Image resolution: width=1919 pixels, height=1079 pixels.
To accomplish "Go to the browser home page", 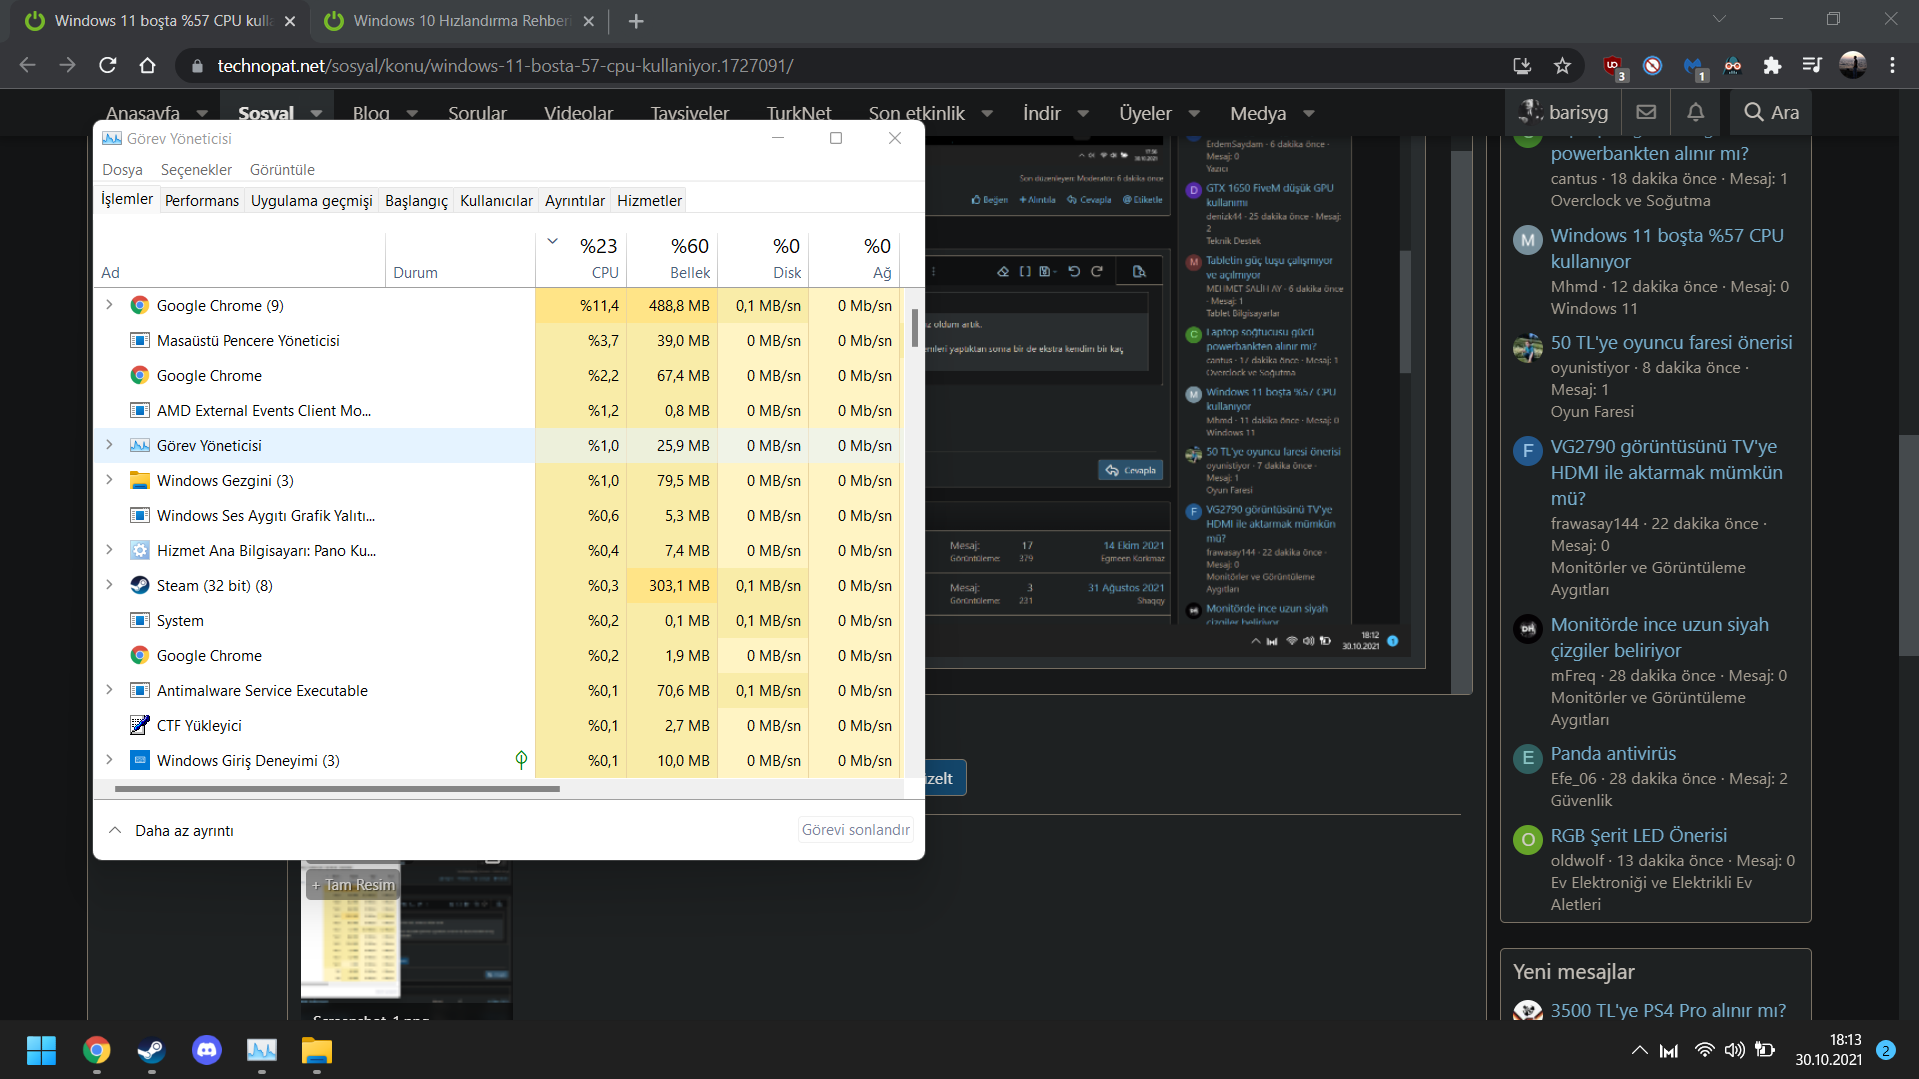I will [148, 66].
